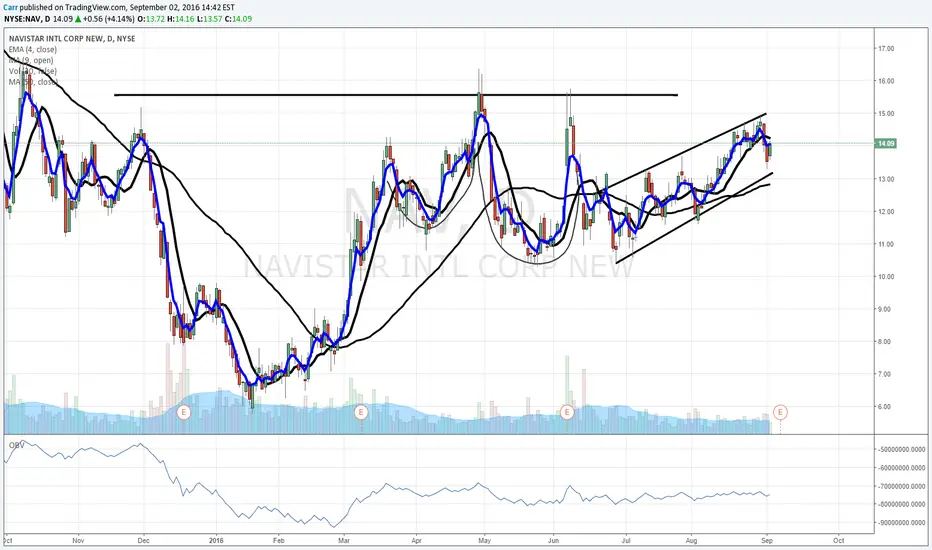This screenshot has height=550, width=932.
Task: Click the 12.00 price axis label
Action: pos(886,212)
